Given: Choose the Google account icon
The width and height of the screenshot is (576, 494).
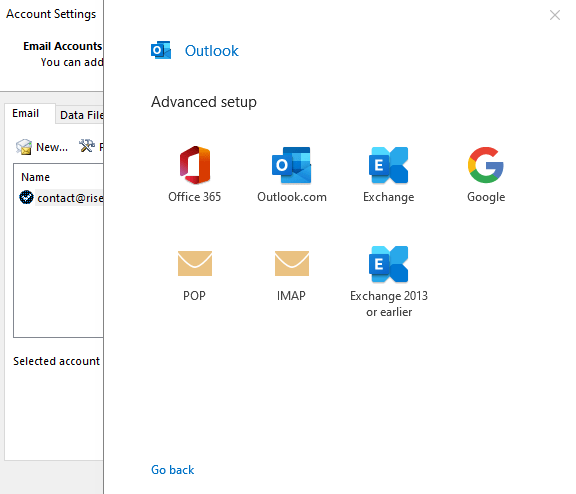Looking at the screenshot, I should click(486, 165).
